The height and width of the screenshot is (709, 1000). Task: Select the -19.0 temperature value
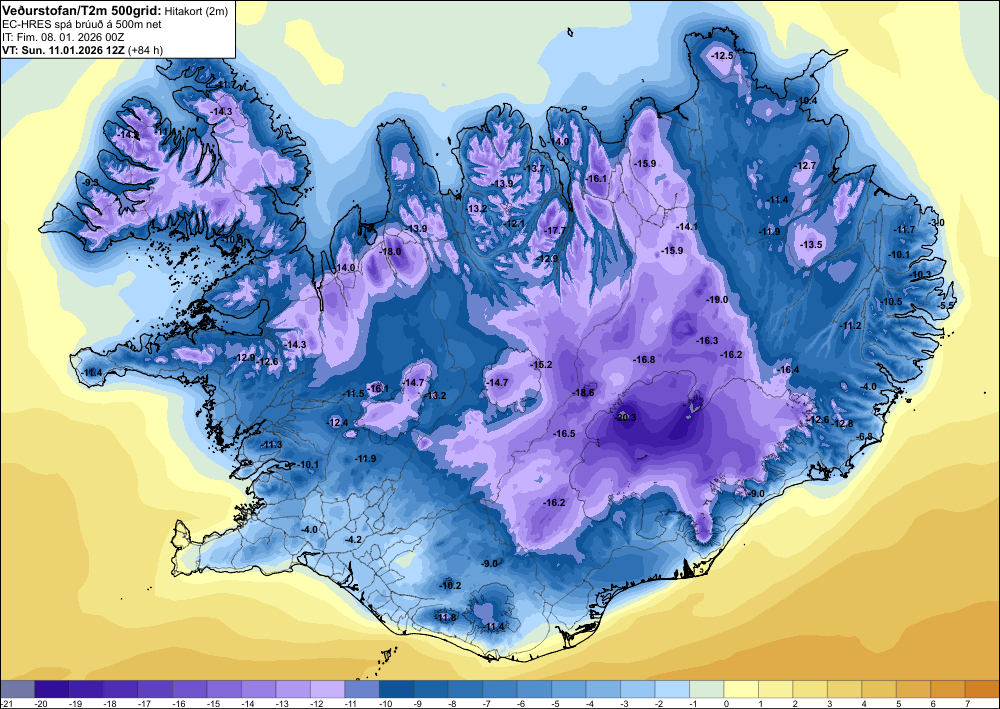(x=717, y=300)
